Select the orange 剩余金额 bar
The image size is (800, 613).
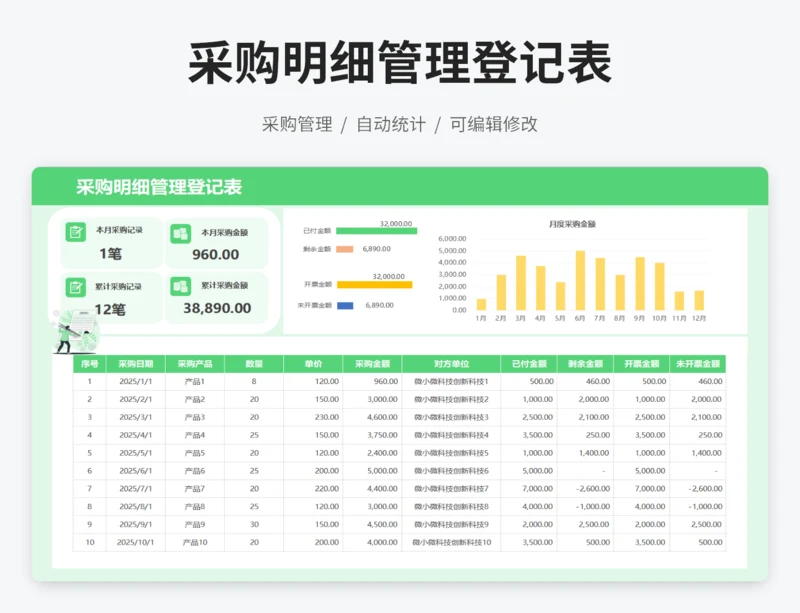click(x=345, y=249)
